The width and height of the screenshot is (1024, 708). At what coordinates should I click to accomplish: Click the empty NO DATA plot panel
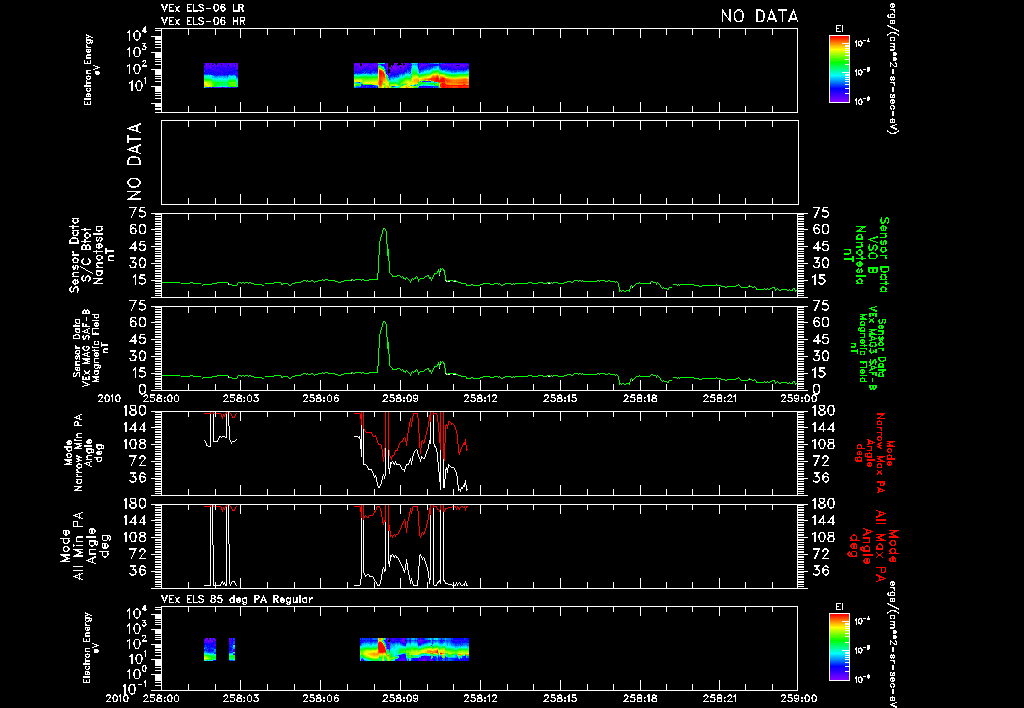pyautogui.click(x=479, y=162)
